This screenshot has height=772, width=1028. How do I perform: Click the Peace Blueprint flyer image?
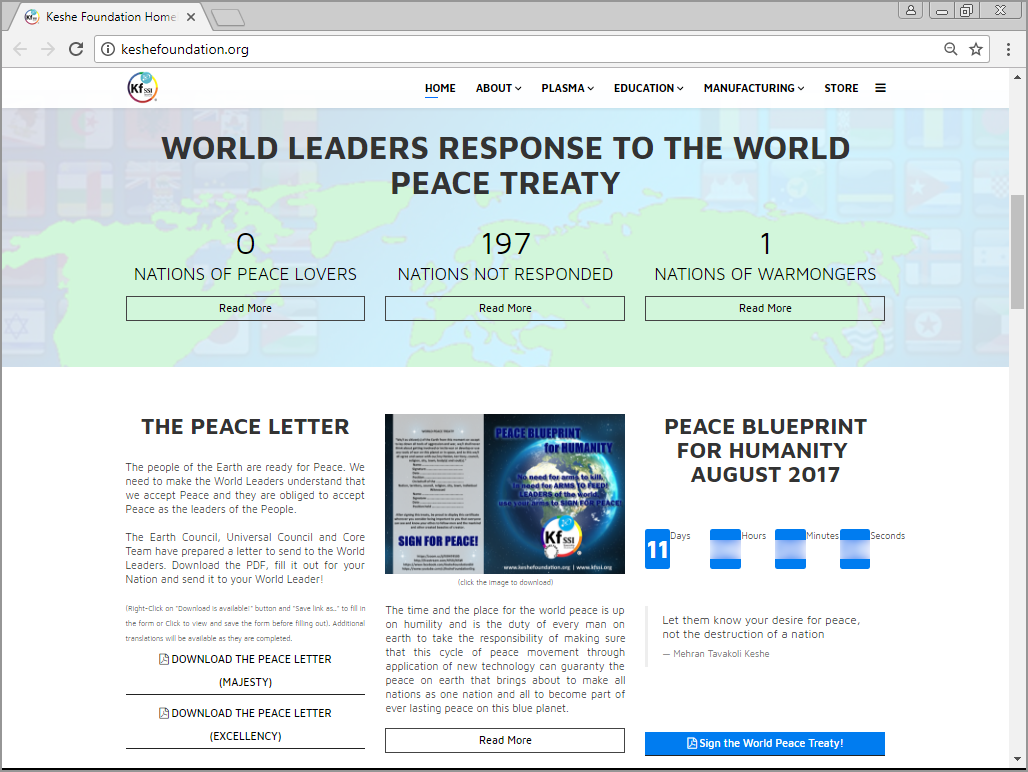click(x=505, y=493)
